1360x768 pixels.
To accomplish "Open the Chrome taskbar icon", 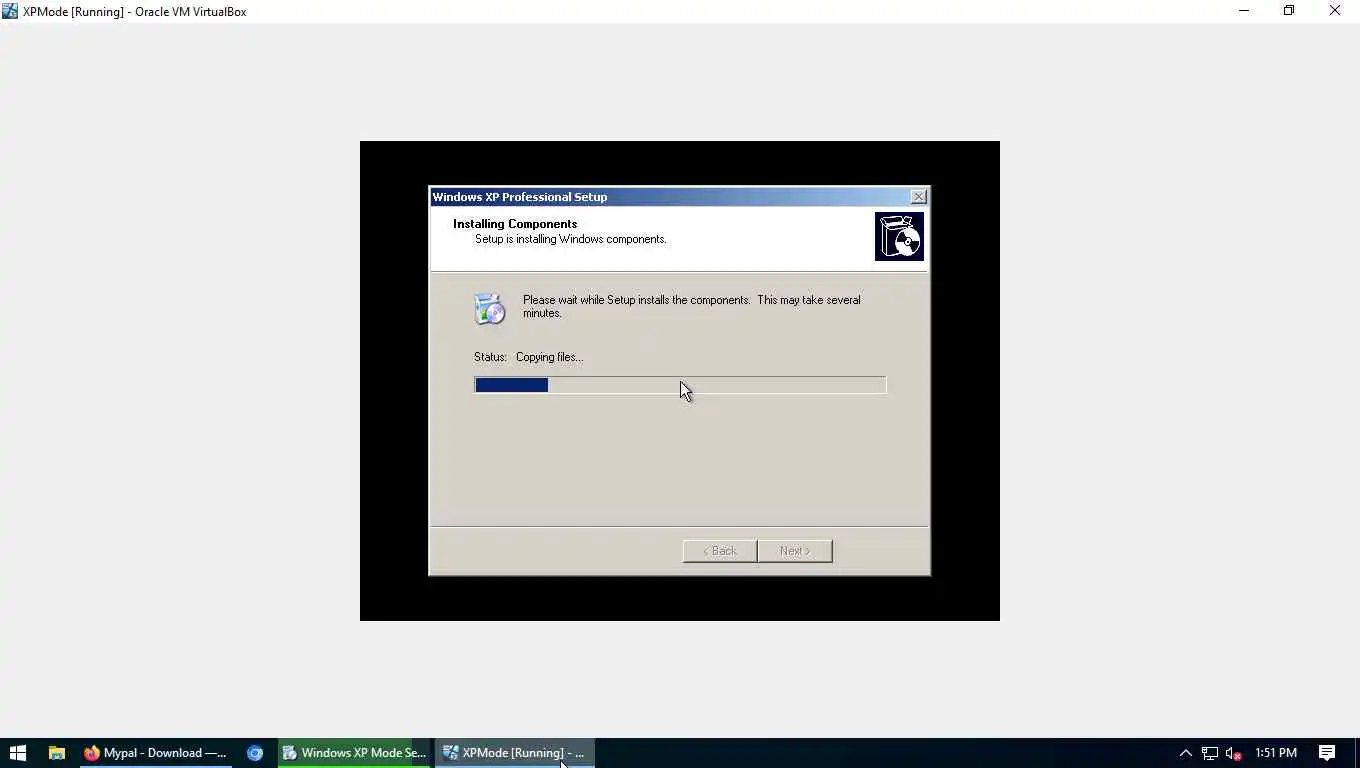I will coord(255,753).
